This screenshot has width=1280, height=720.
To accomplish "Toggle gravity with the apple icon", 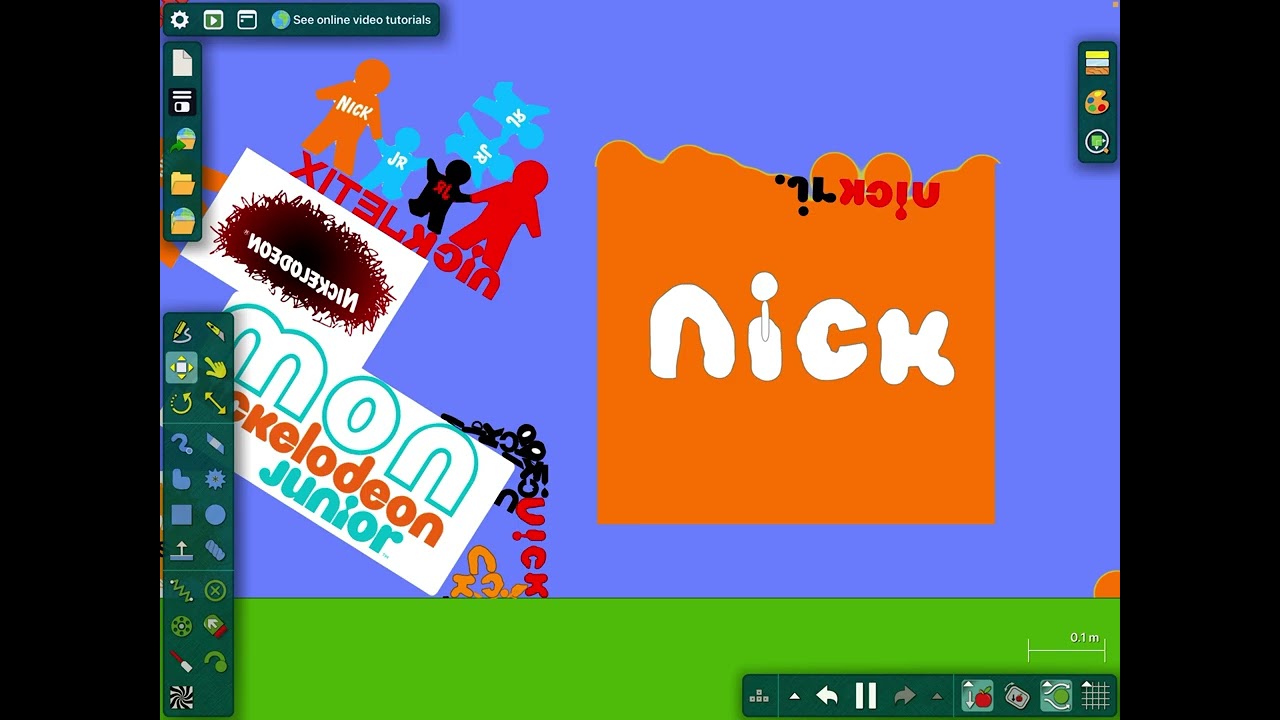I will 977,696.
